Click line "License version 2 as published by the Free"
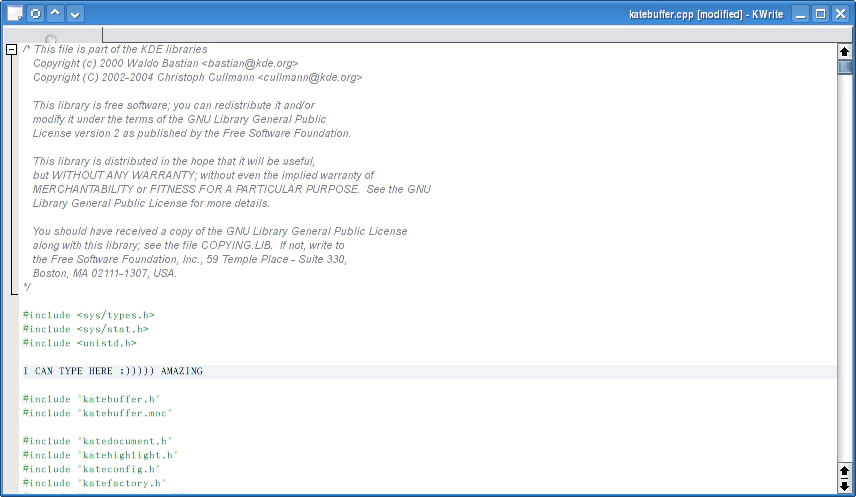856x497 pixels. (192, 134)
